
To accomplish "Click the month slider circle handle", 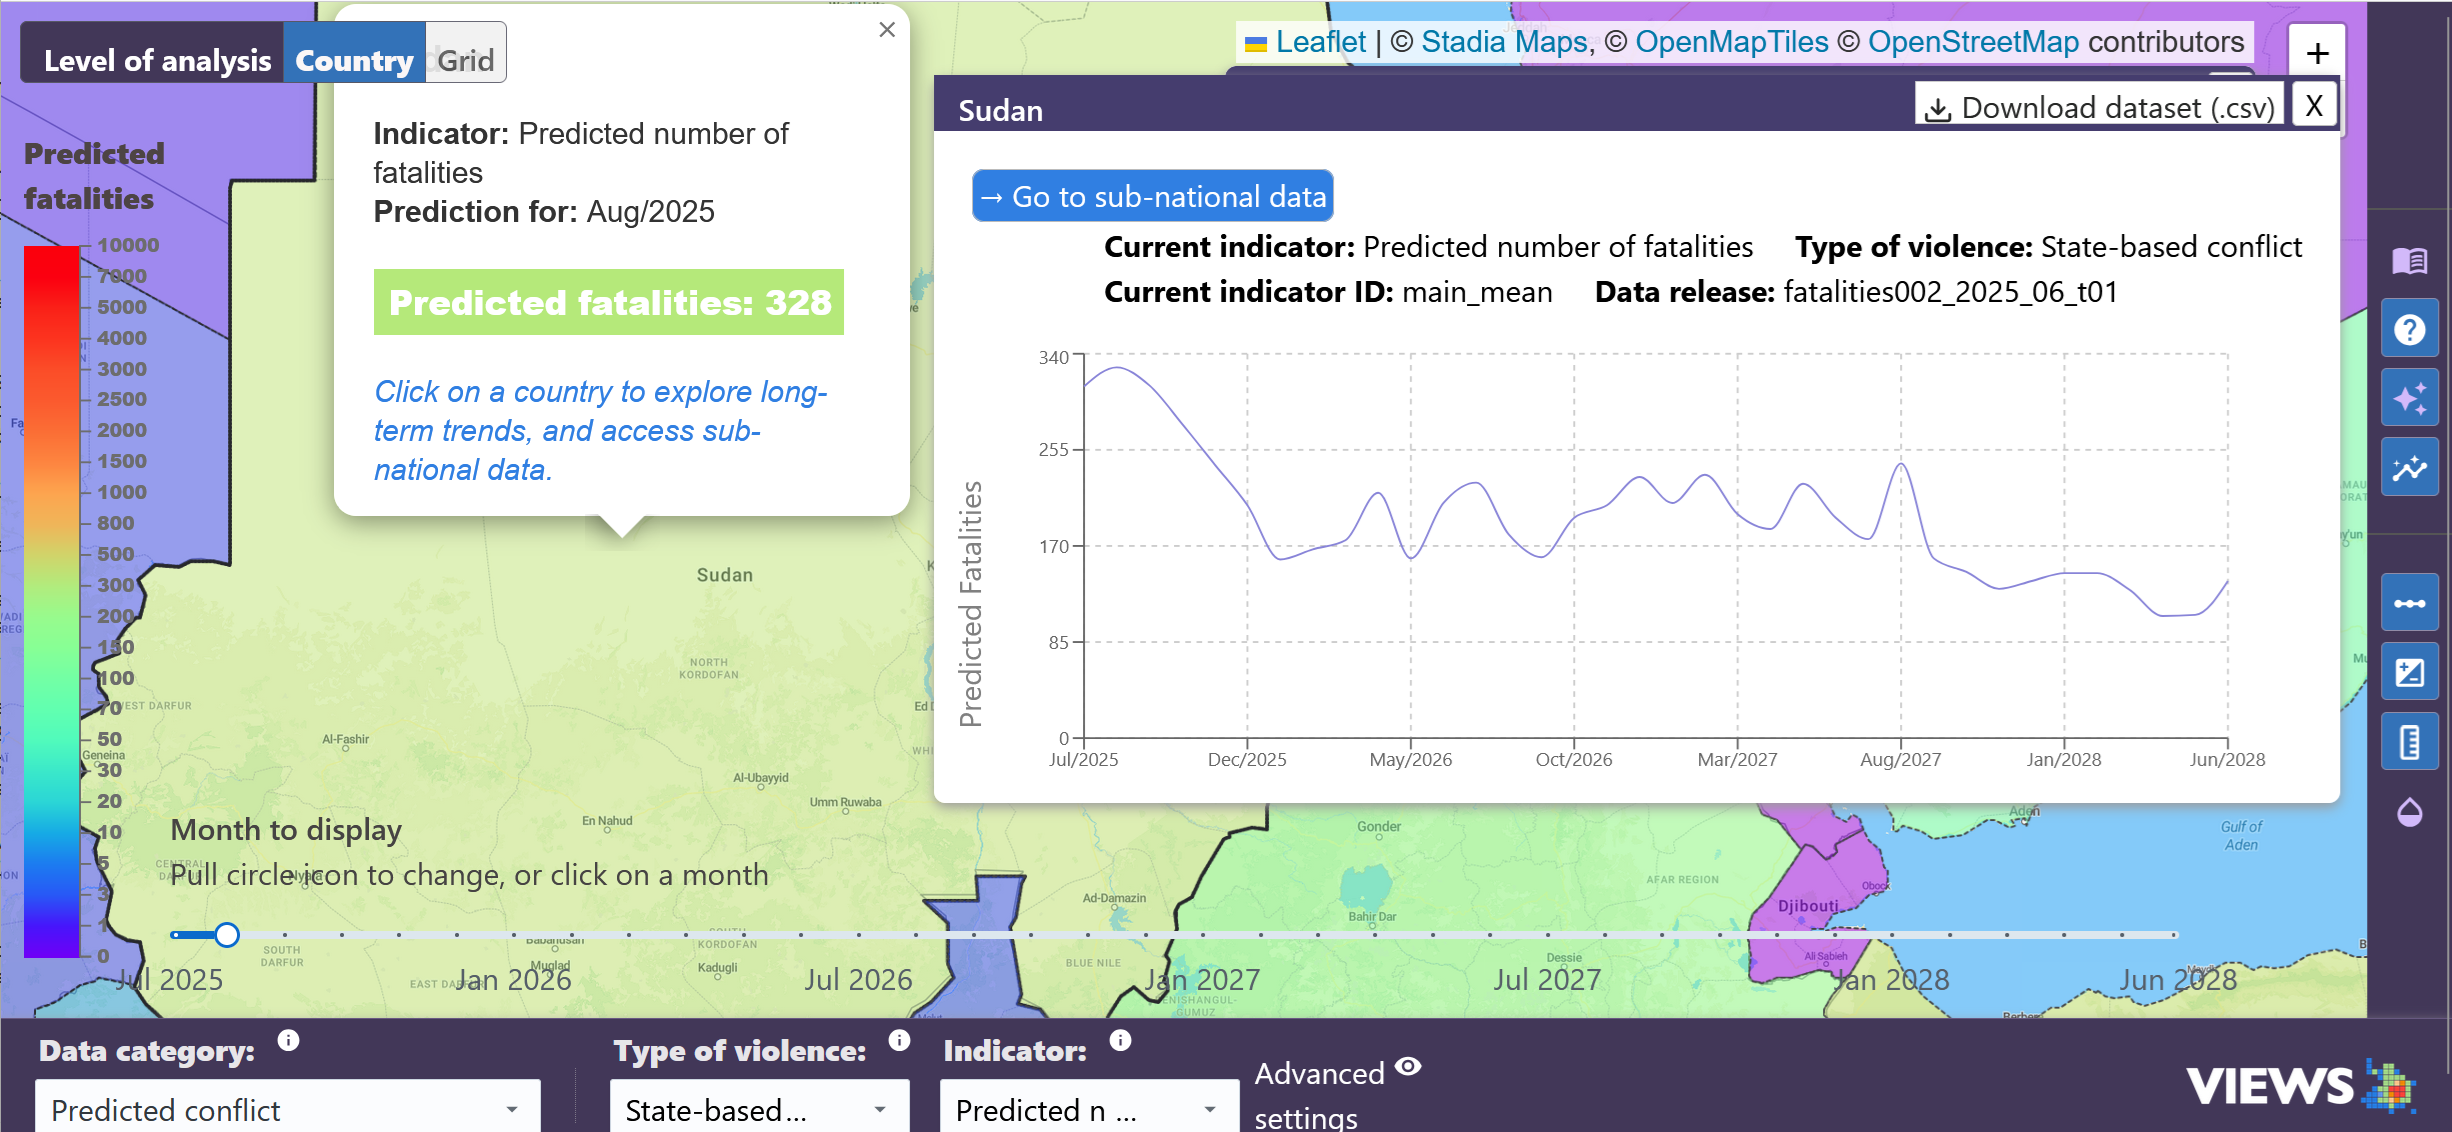I will [227, 934].
